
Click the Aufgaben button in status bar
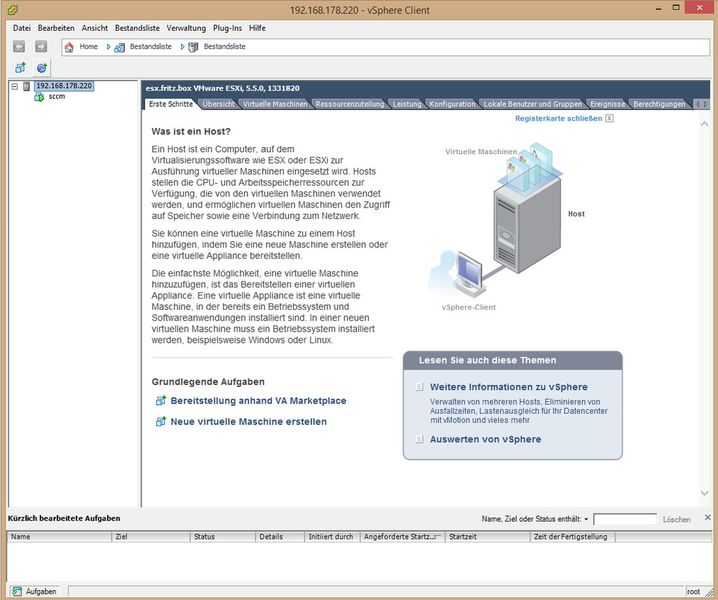coord(35,591)
